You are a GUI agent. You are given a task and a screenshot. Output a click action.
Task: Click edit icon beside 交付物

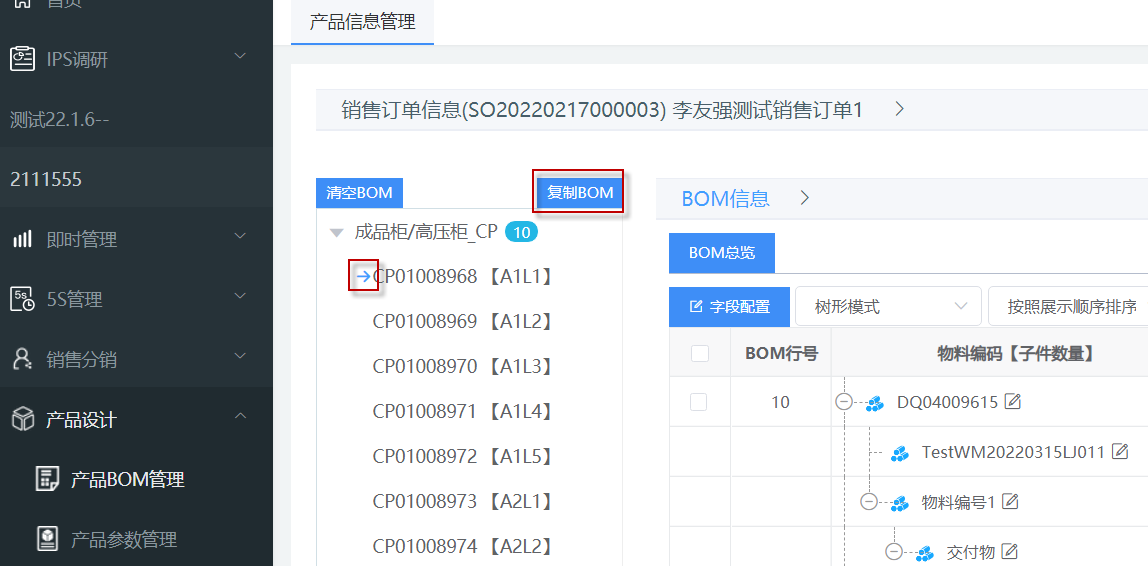1010,552
